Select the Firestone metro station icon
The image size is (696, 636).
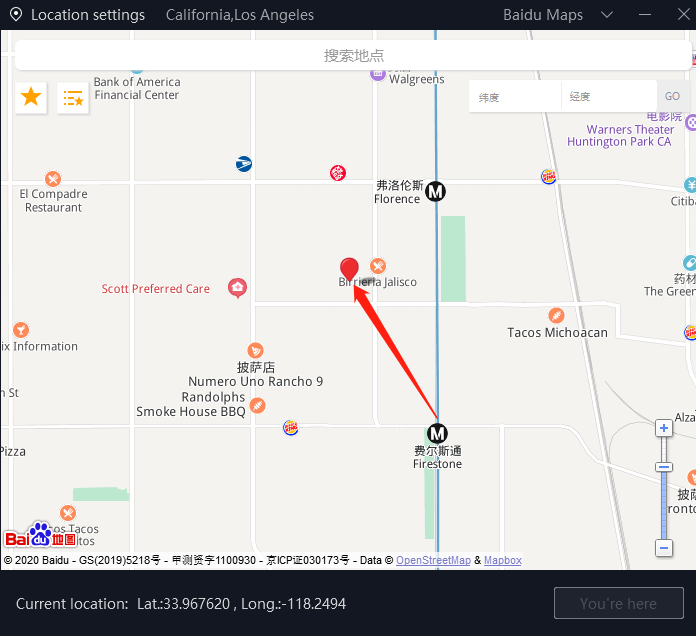tap(437, 433)
